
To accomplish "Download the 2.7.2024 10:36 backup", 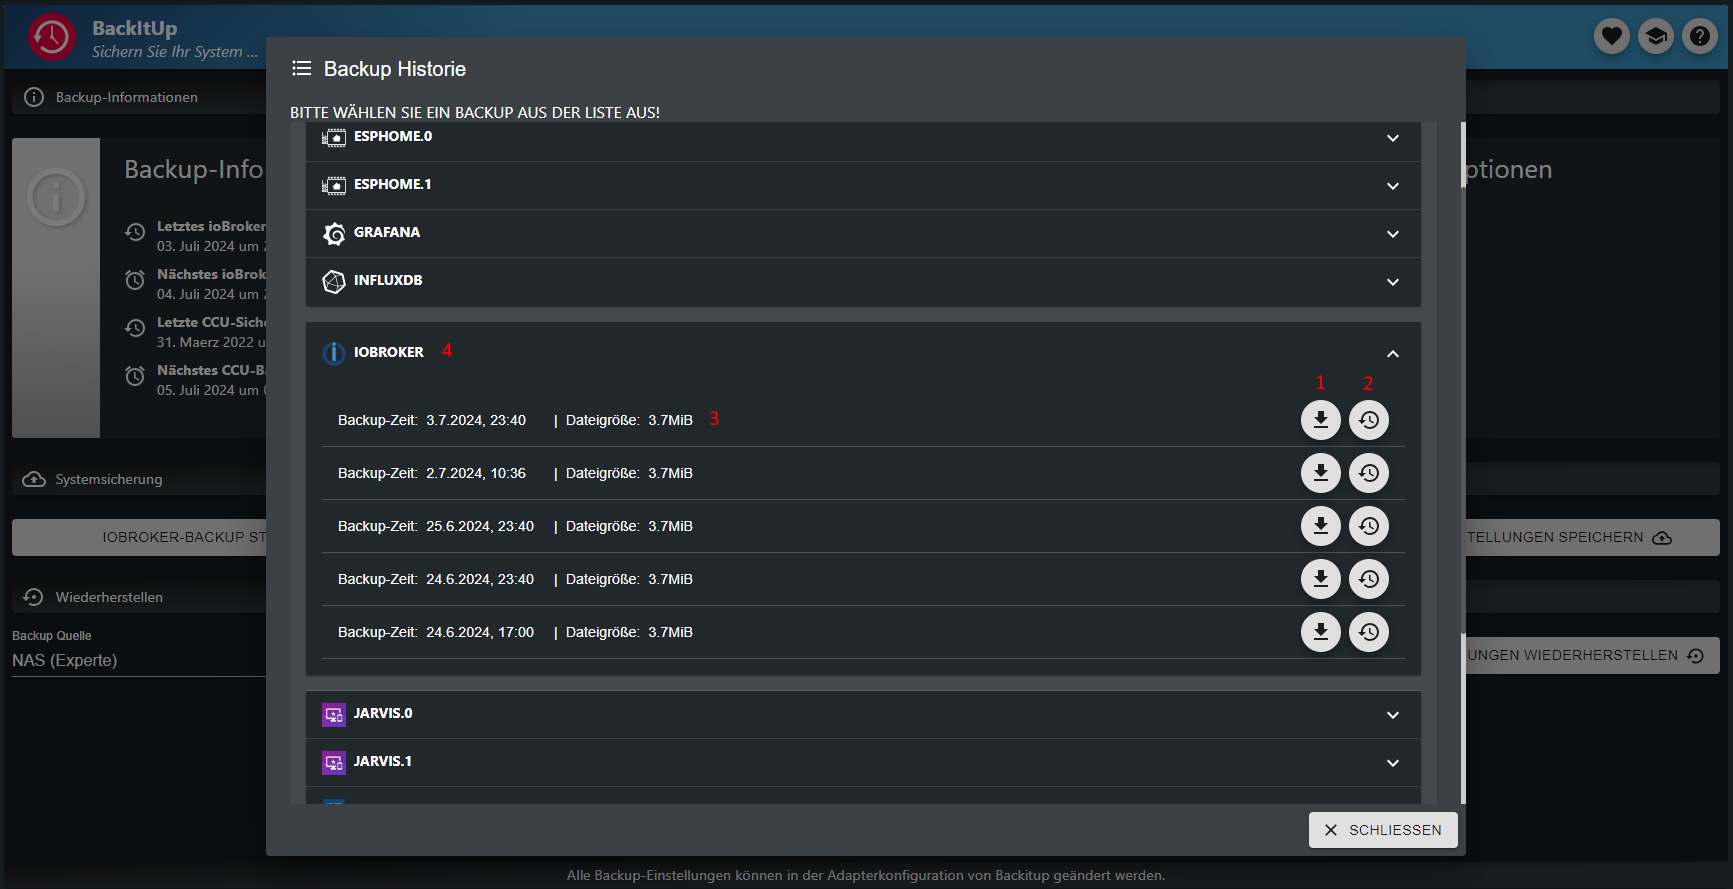I will pos(1320,473).
